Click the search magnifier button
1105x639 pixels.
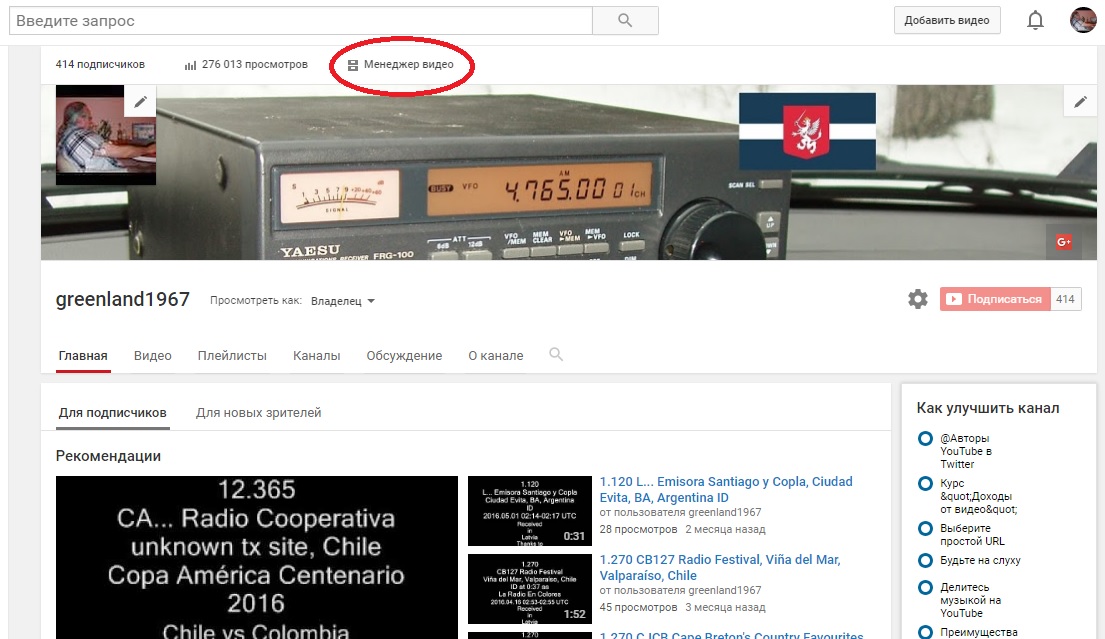pos(625,20)
